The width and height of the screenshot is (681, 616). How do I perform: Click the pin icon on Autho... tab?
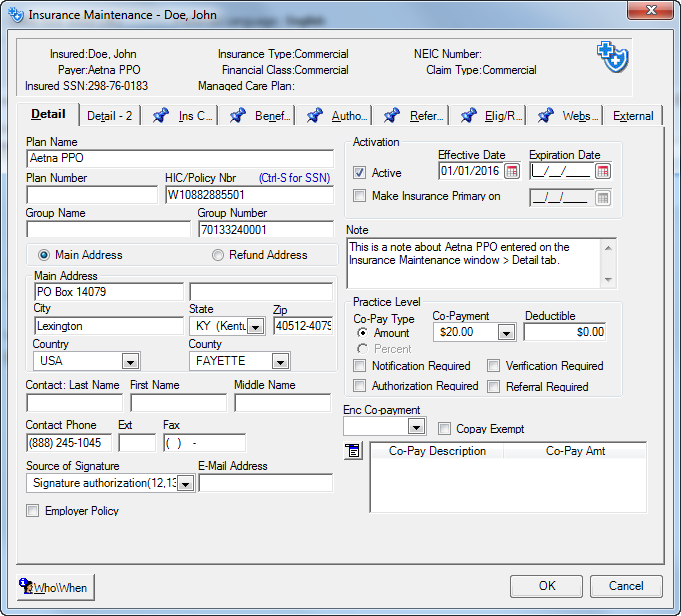[314, 116]
